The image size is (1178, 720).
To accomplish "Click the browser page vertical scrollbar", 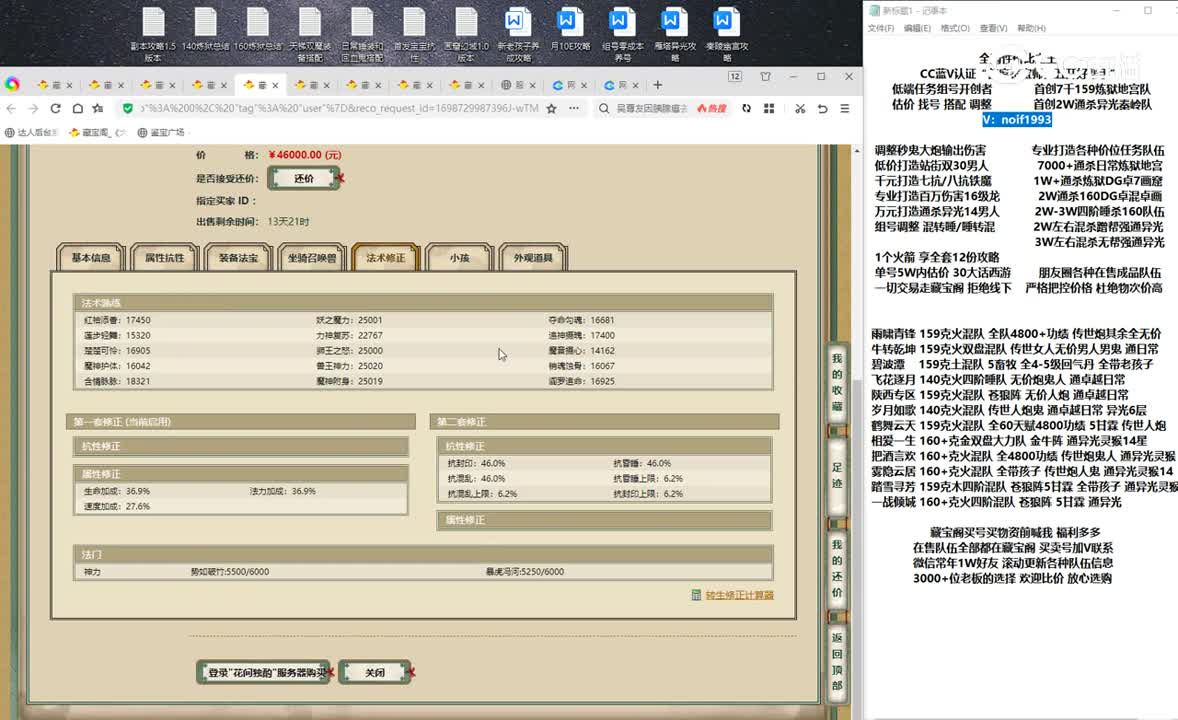I will (x=856, y=432).
